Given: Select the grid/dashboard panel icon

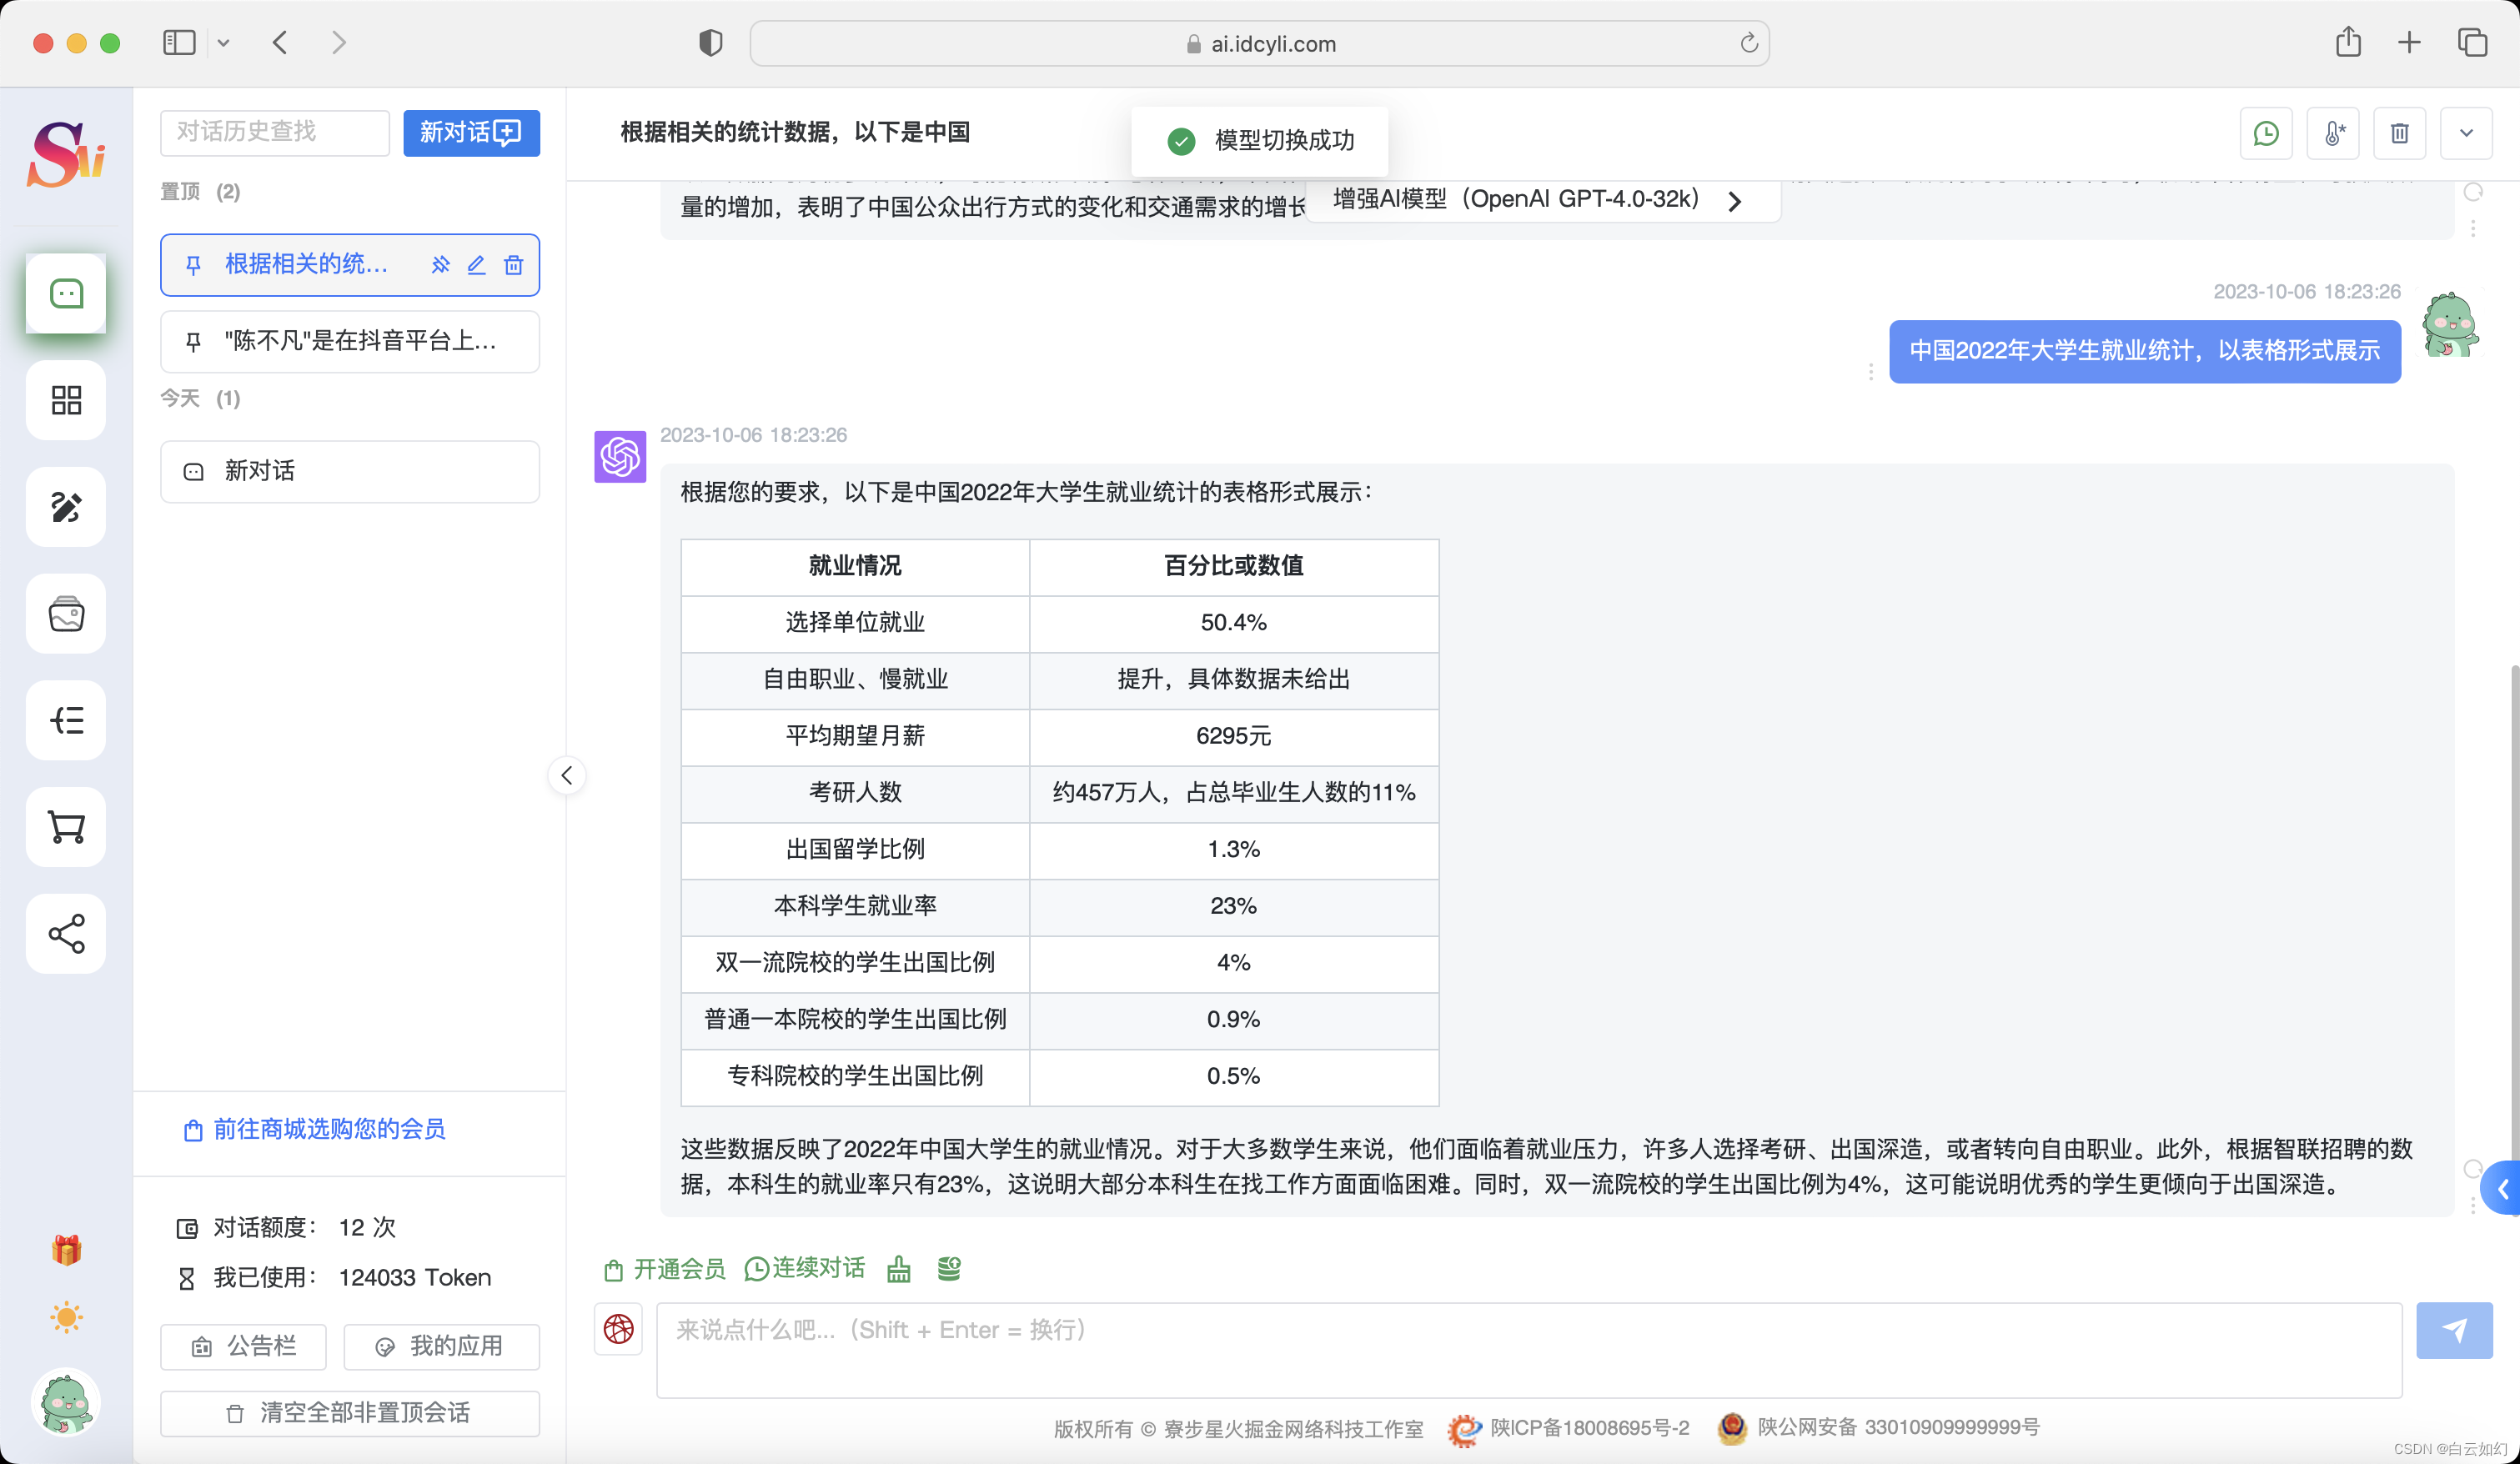Looking at the screenshot, I should coord(64,401).
